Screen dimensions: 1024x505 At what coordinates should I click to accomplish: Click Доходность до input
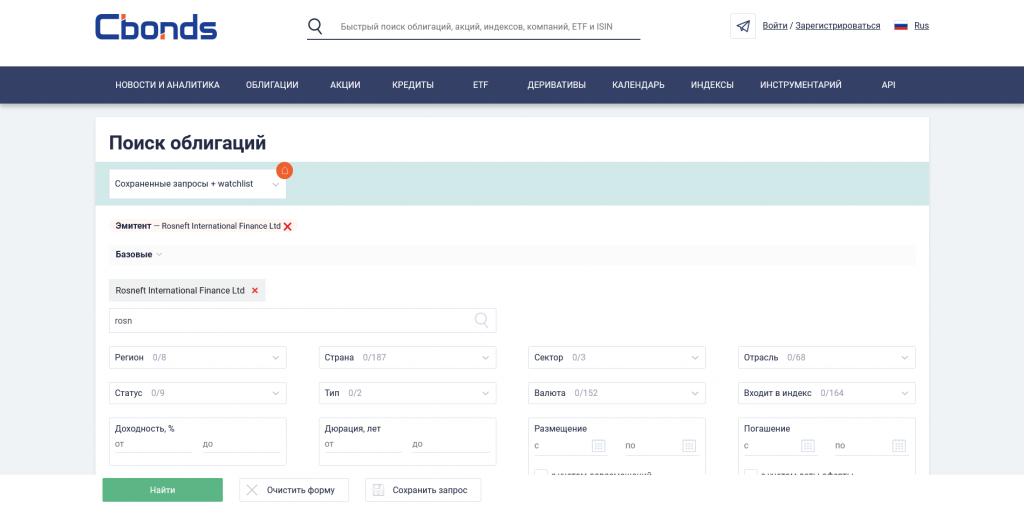click(241, 445)
